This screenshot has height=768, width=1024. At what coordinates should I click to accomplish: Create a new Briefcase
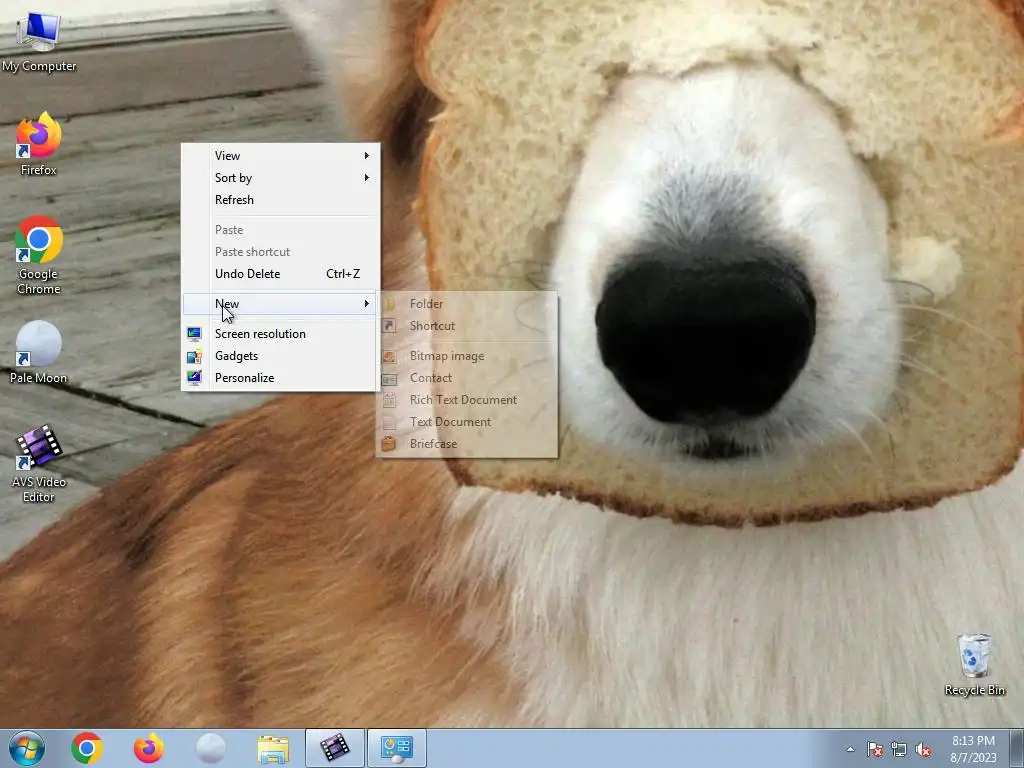pyautogui.click(x=467, y=443)
